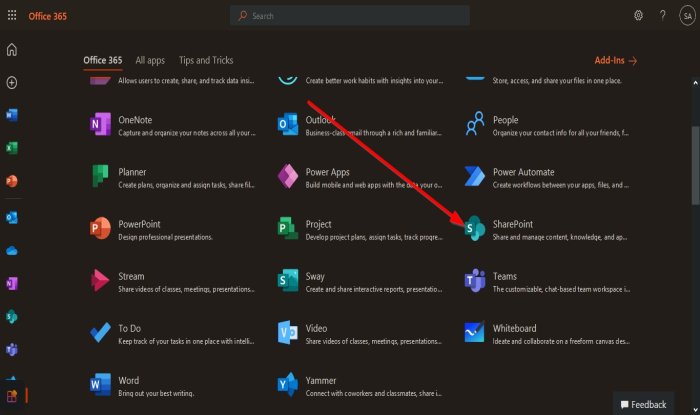Screen dimensions: 700x415
Task: Click 'Connect with coworkers and classmates' text
Action: [x=374, y=393]
